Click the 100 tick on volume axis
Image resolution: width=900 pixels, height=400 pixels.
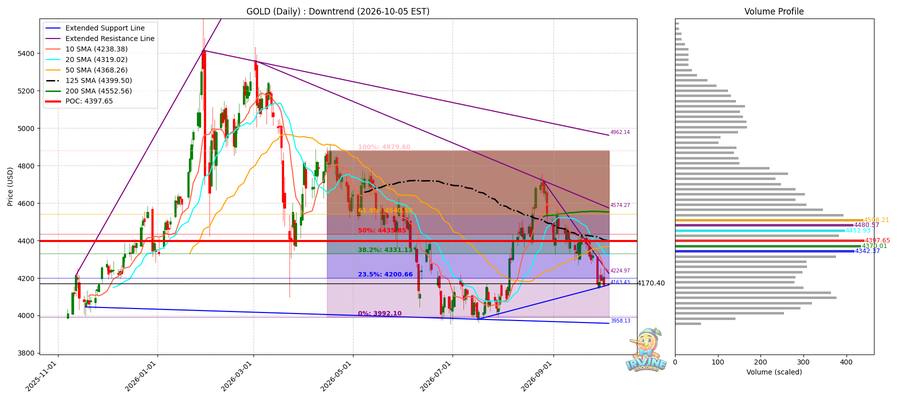pos(718,362)
